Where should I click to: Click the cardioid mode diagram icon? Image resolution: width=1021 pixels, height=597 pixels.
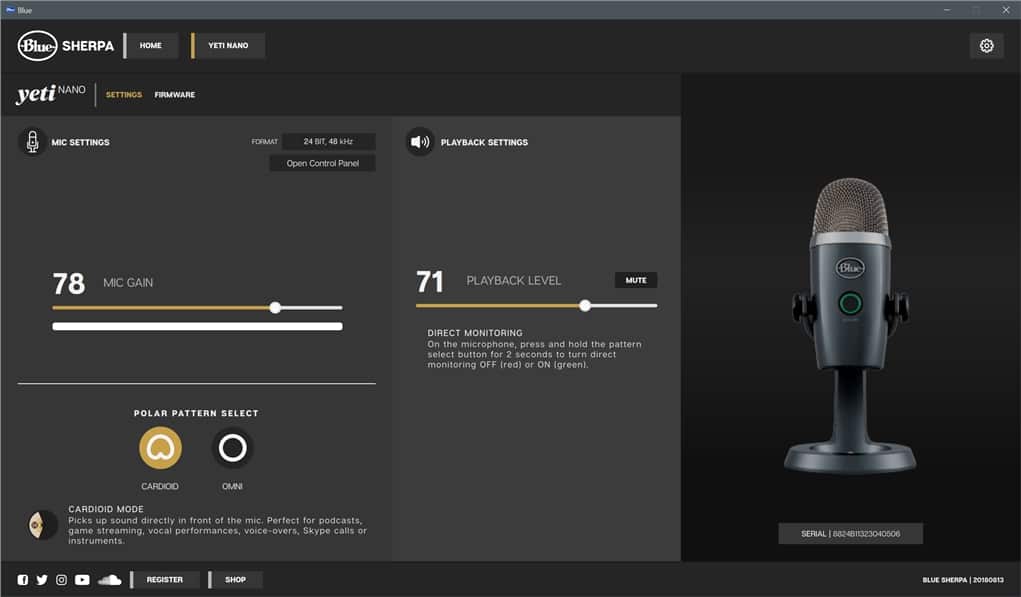coord(43,525)
